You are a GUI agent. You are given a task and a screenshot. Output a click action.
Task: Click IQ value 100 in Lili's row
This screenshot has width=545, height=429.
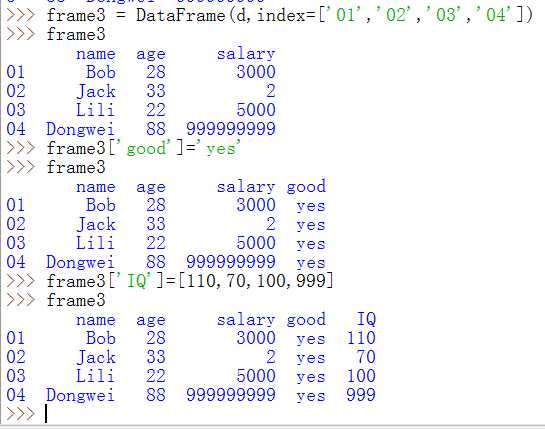361,376
